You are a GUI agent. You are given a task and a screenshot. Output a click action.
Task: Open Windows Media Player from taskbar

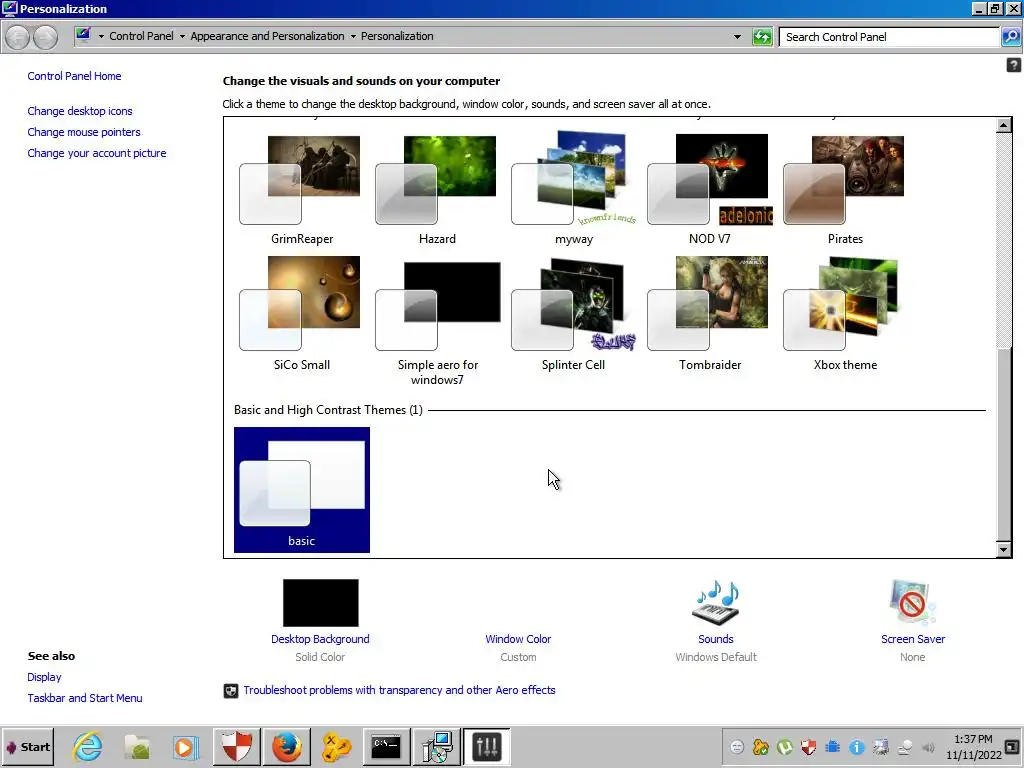tap(185, 747)
